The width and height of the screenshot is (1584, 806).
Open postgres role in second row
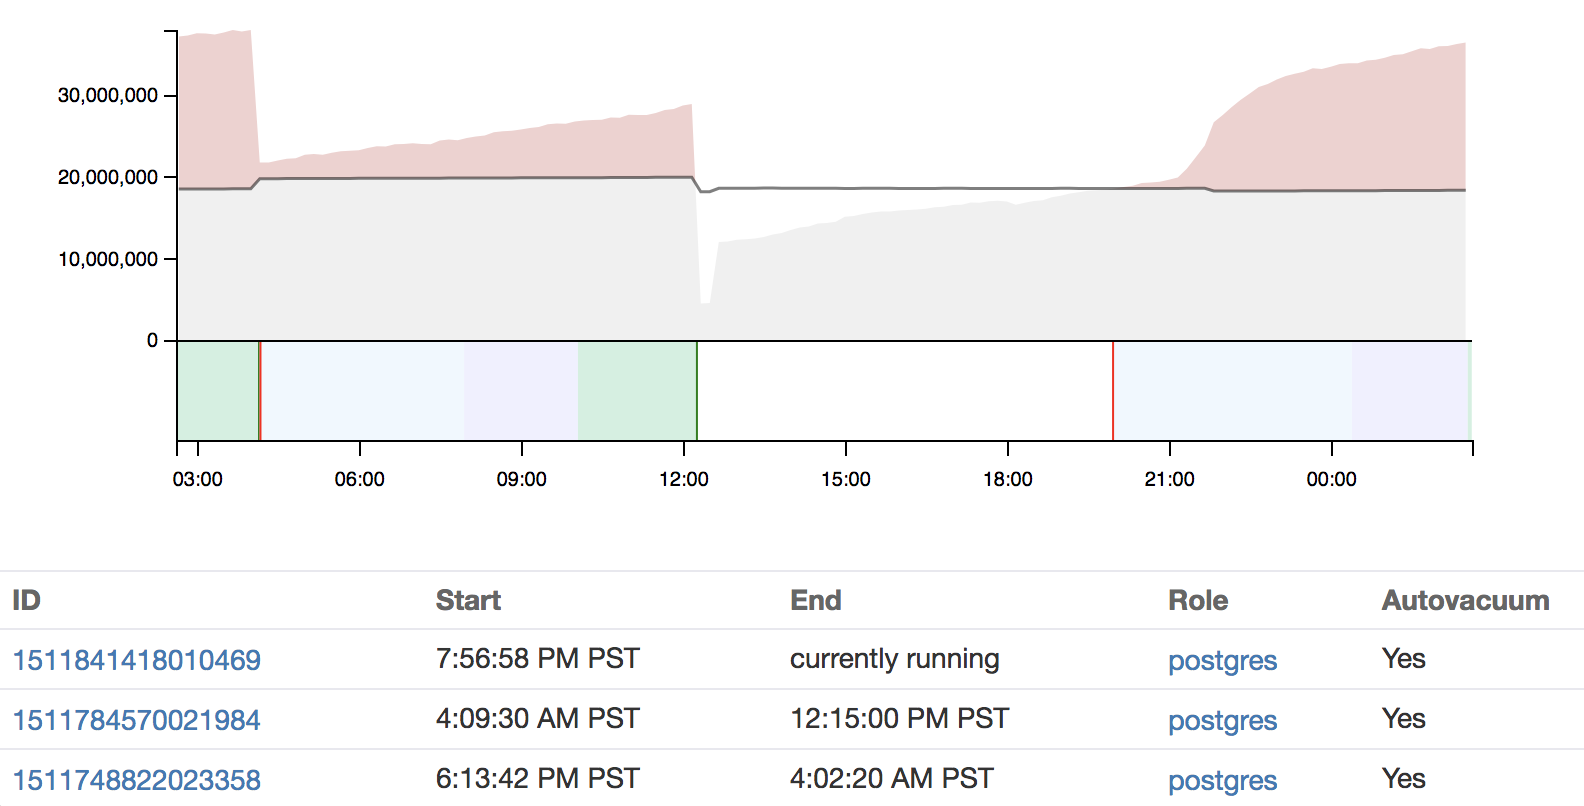coord(1222,721)
